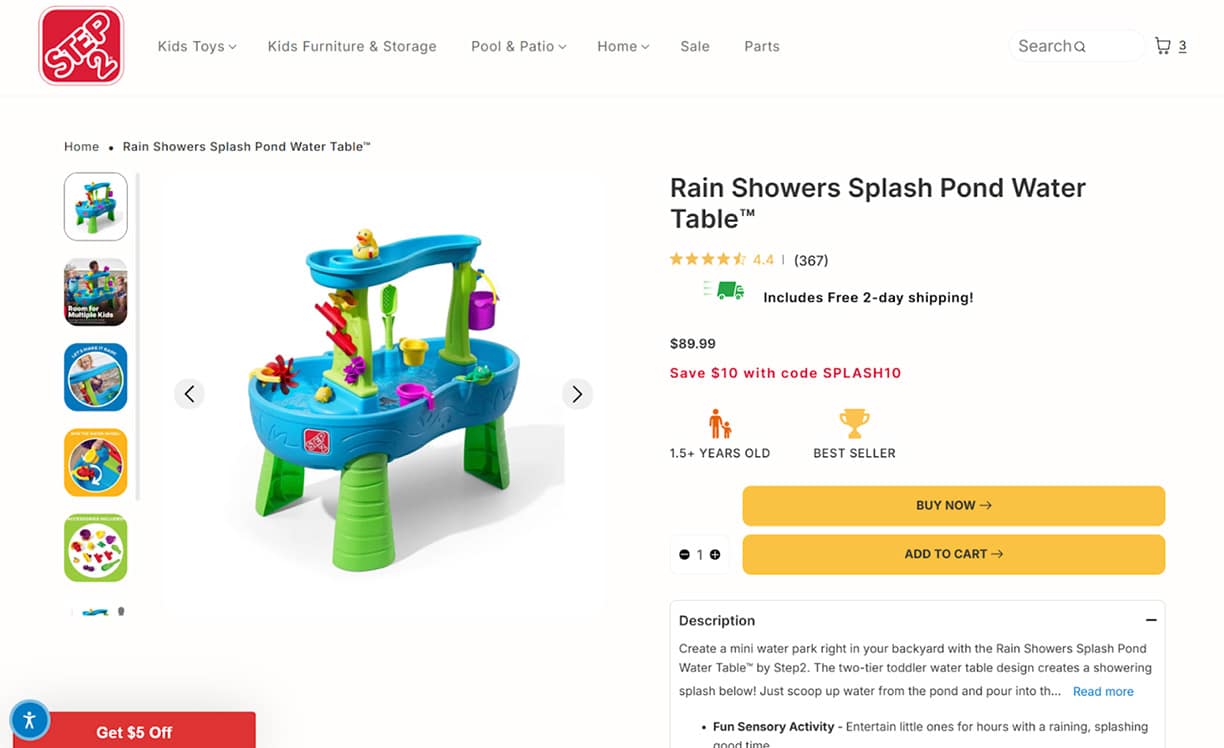Select the 'Room for Multiple Kids' thumbnail
Viewport: 1224px width, 748px height.
pos(96,292)
